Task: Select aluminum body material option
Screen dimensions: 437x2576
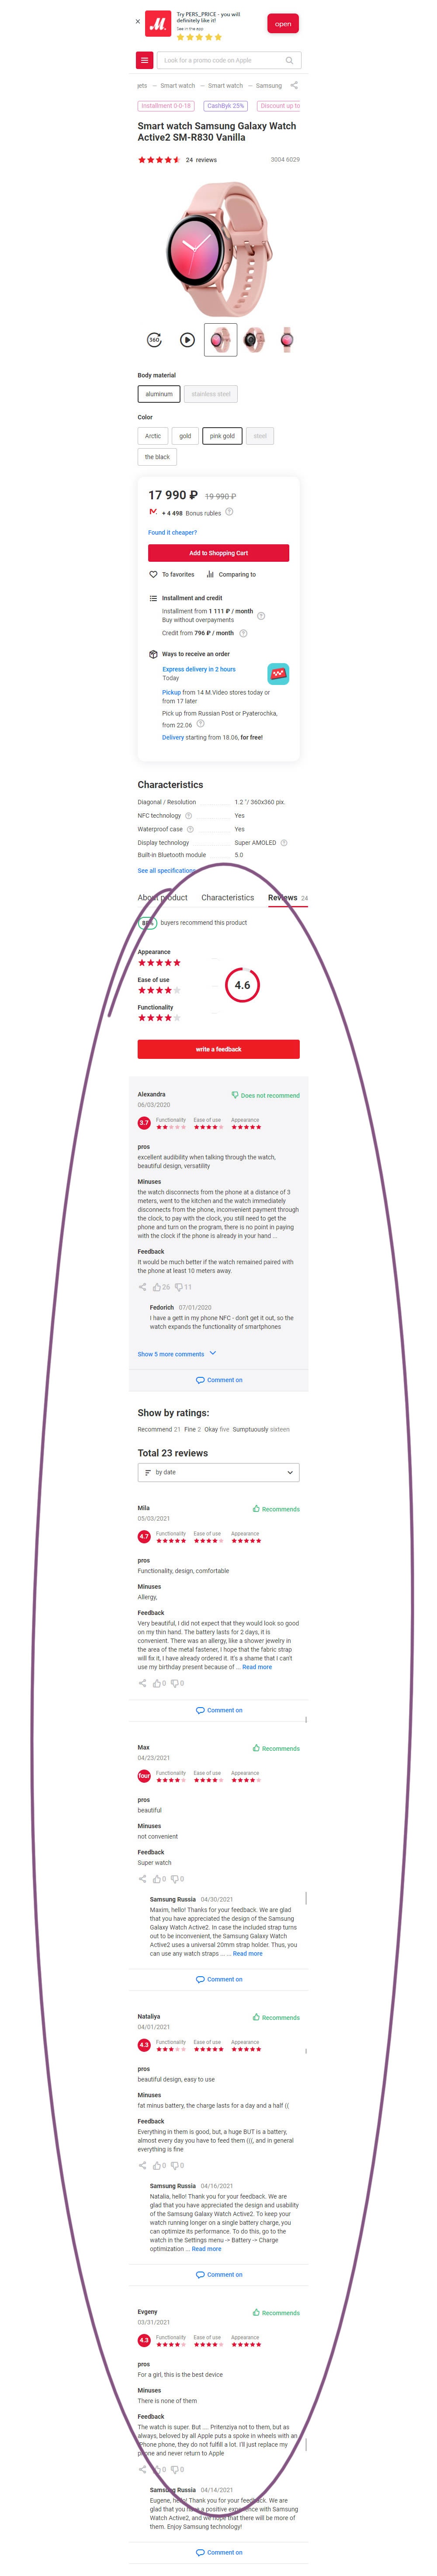Action: 159,394
